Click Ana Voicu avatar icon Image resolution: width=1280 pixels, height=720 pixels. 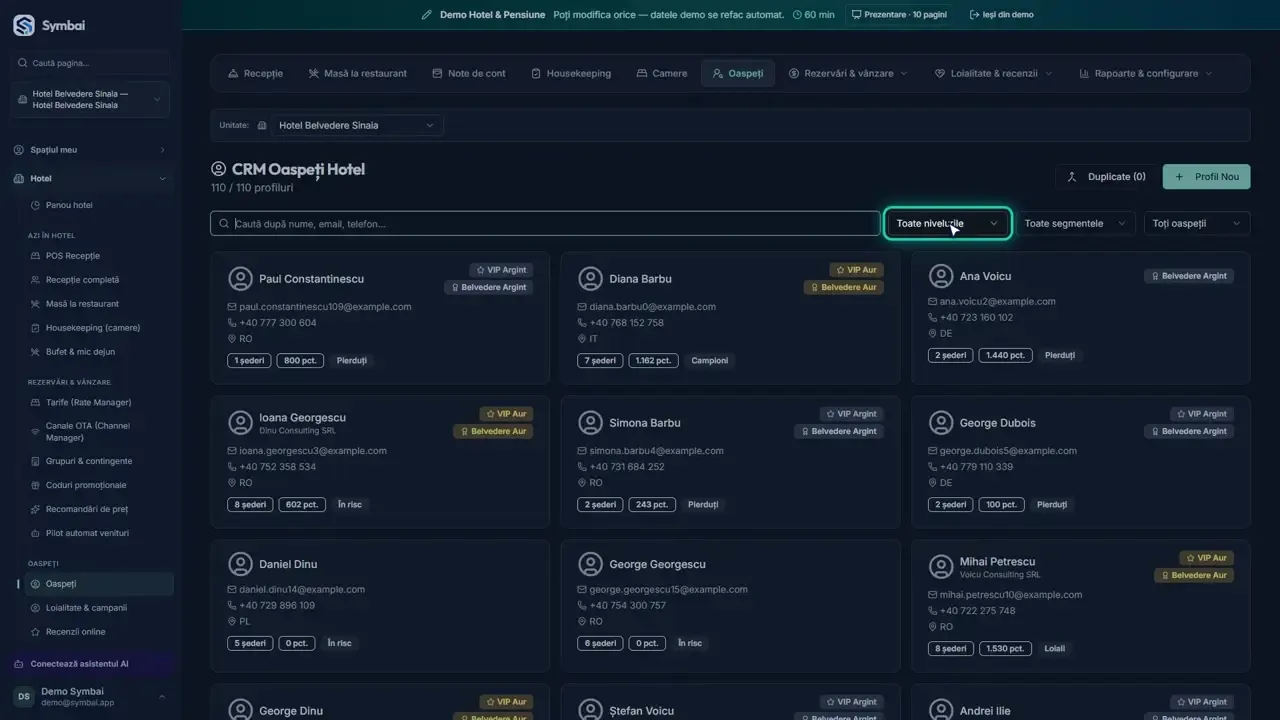[x=940, y=276]
